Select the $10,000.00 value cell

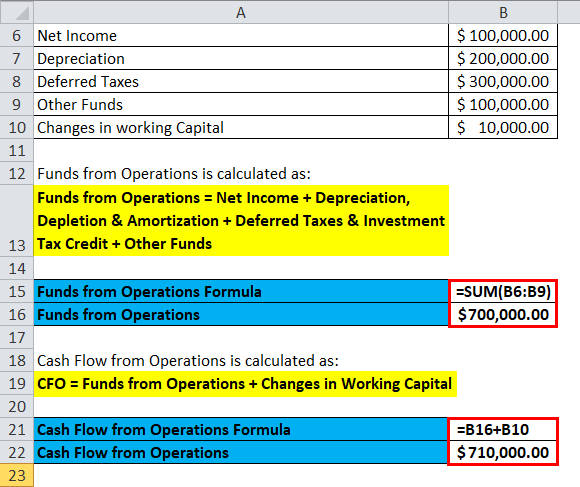503,128
